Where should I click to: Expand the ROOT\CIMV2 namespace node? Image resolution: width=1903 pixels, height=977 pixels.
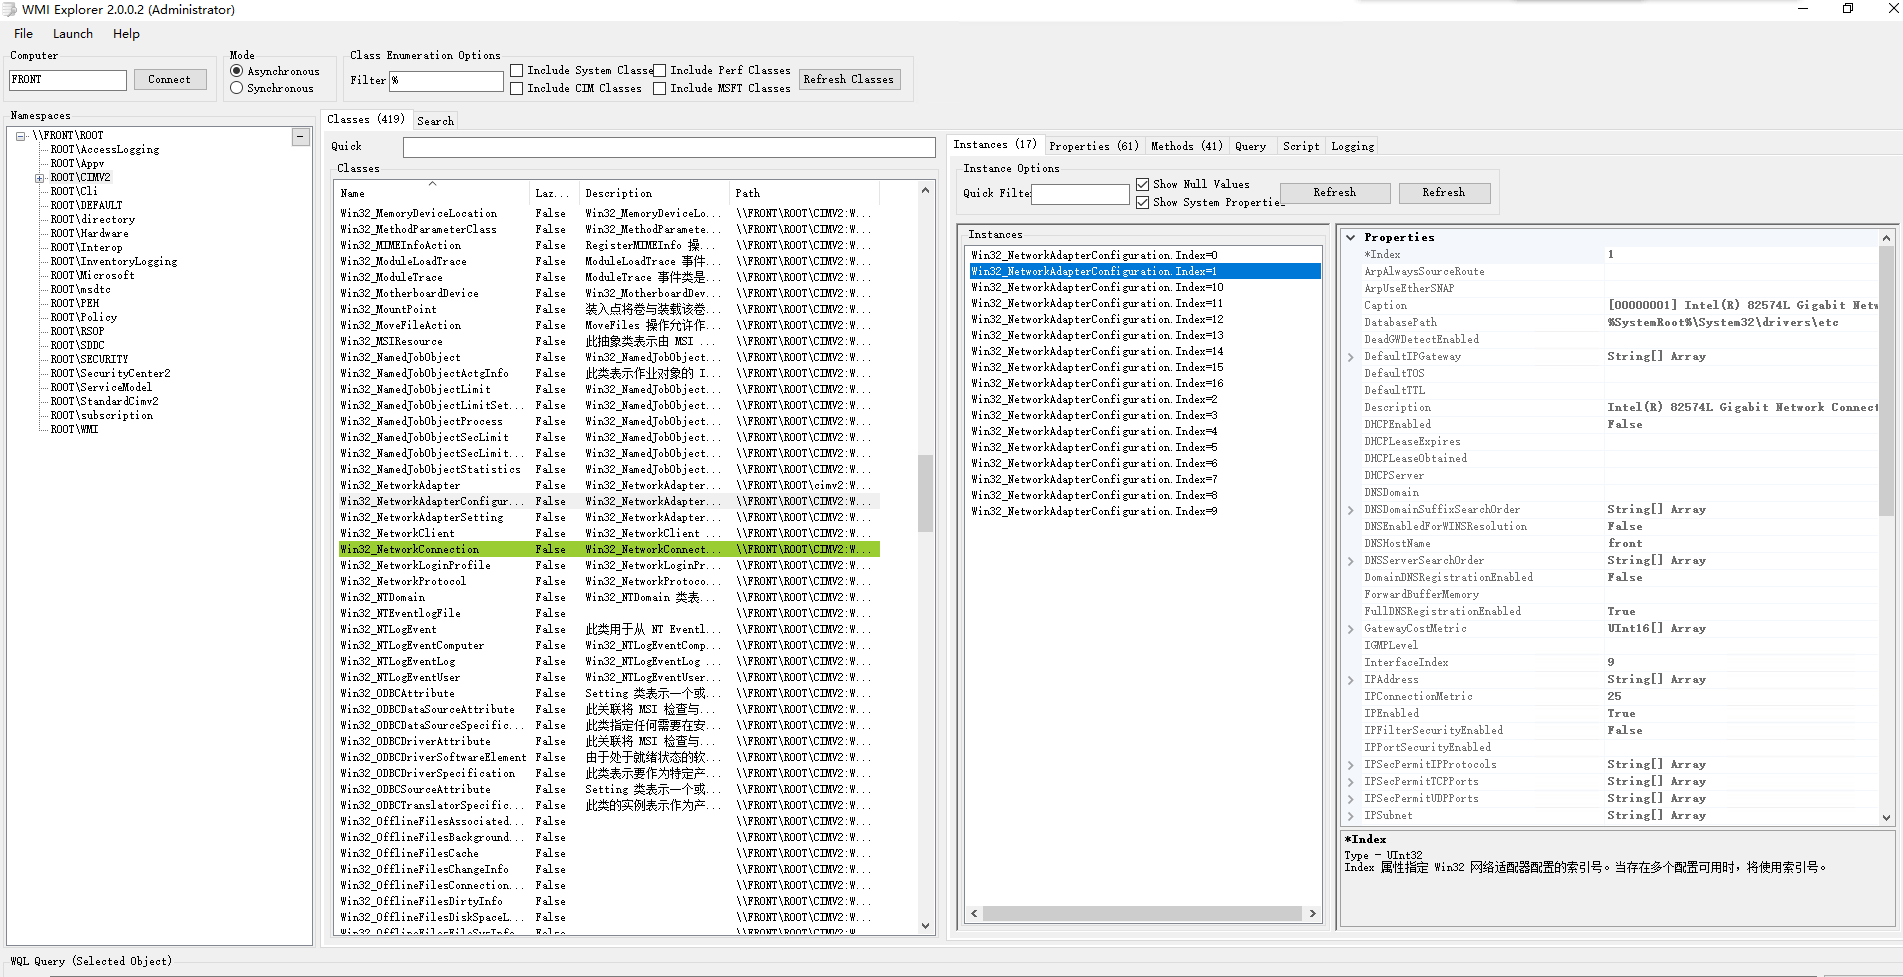[39, 178]
